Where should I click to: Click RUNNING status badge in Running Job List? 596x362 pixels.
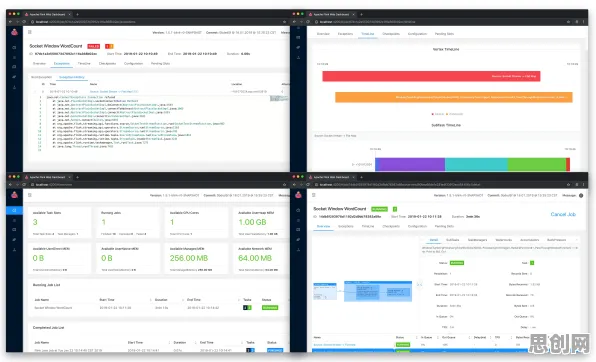pyautogui.click(x=270, y=308)
